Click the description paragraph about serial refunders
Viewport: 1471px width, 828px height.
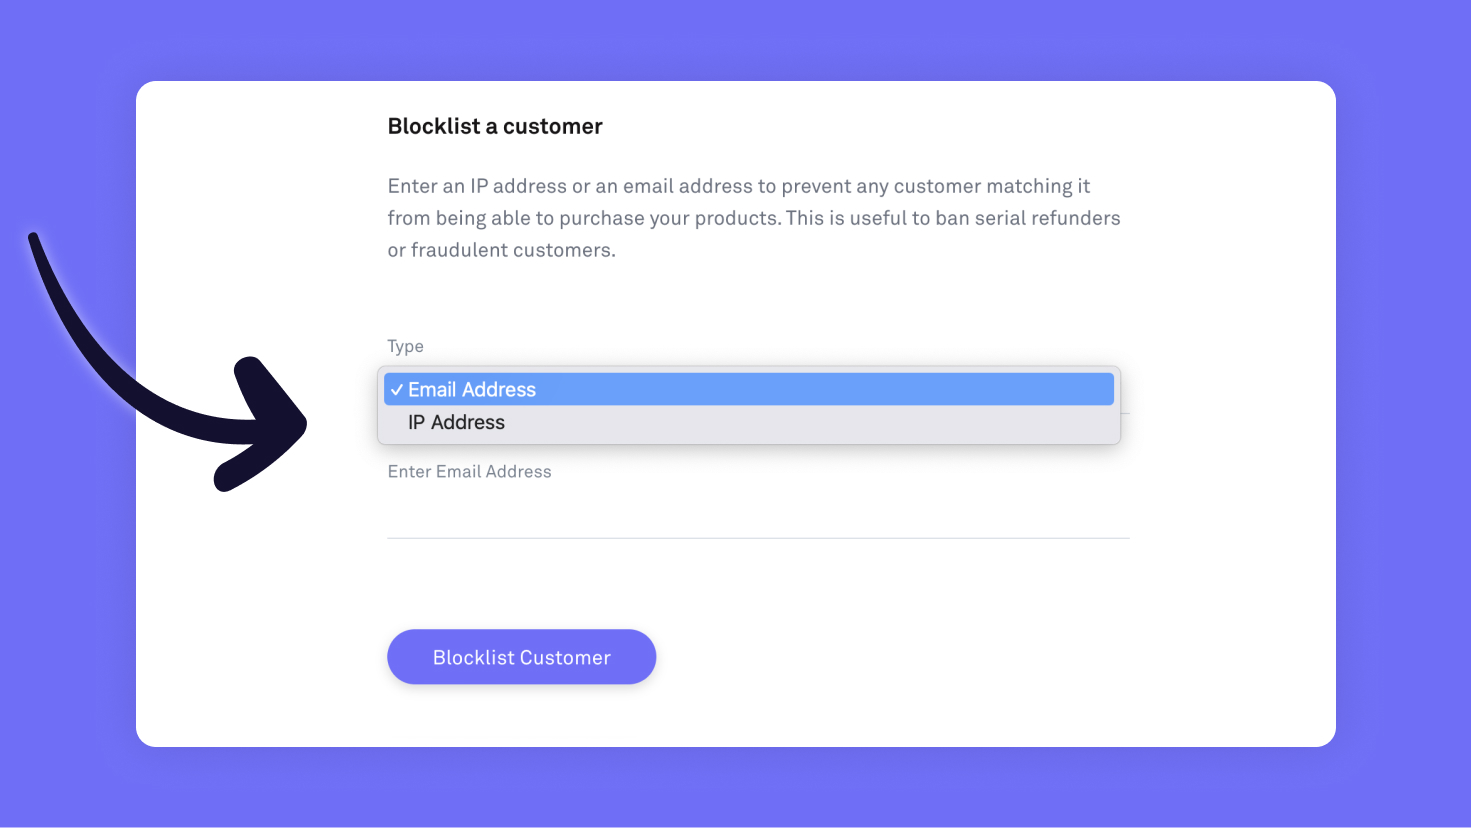point(753,217)
